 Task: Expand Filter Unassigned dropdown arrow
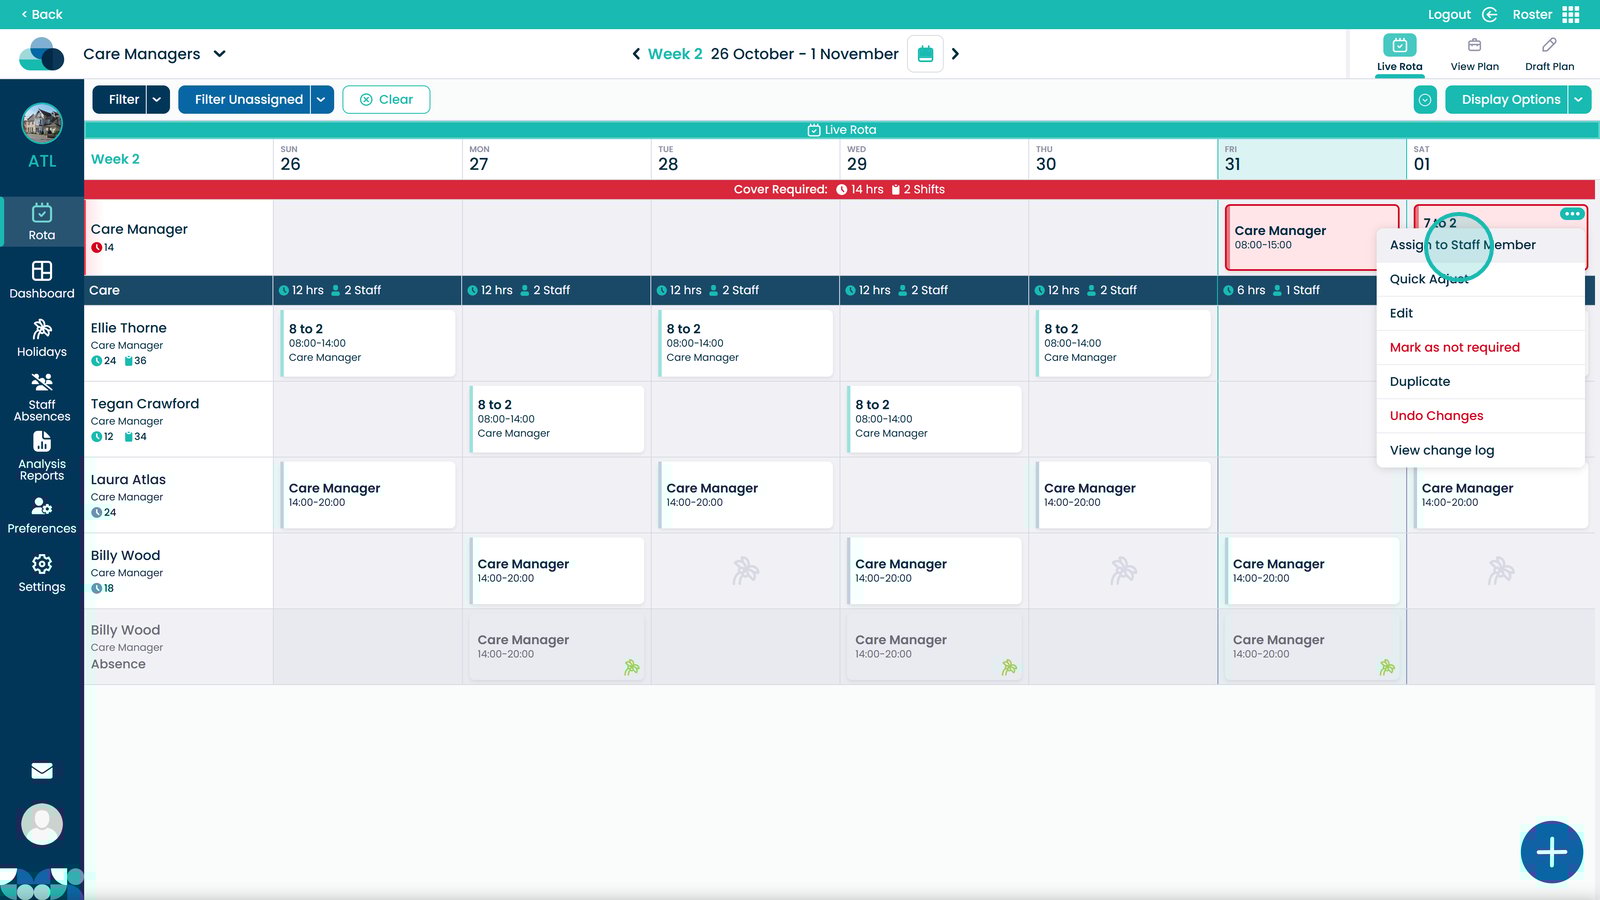tap(322, 99)
